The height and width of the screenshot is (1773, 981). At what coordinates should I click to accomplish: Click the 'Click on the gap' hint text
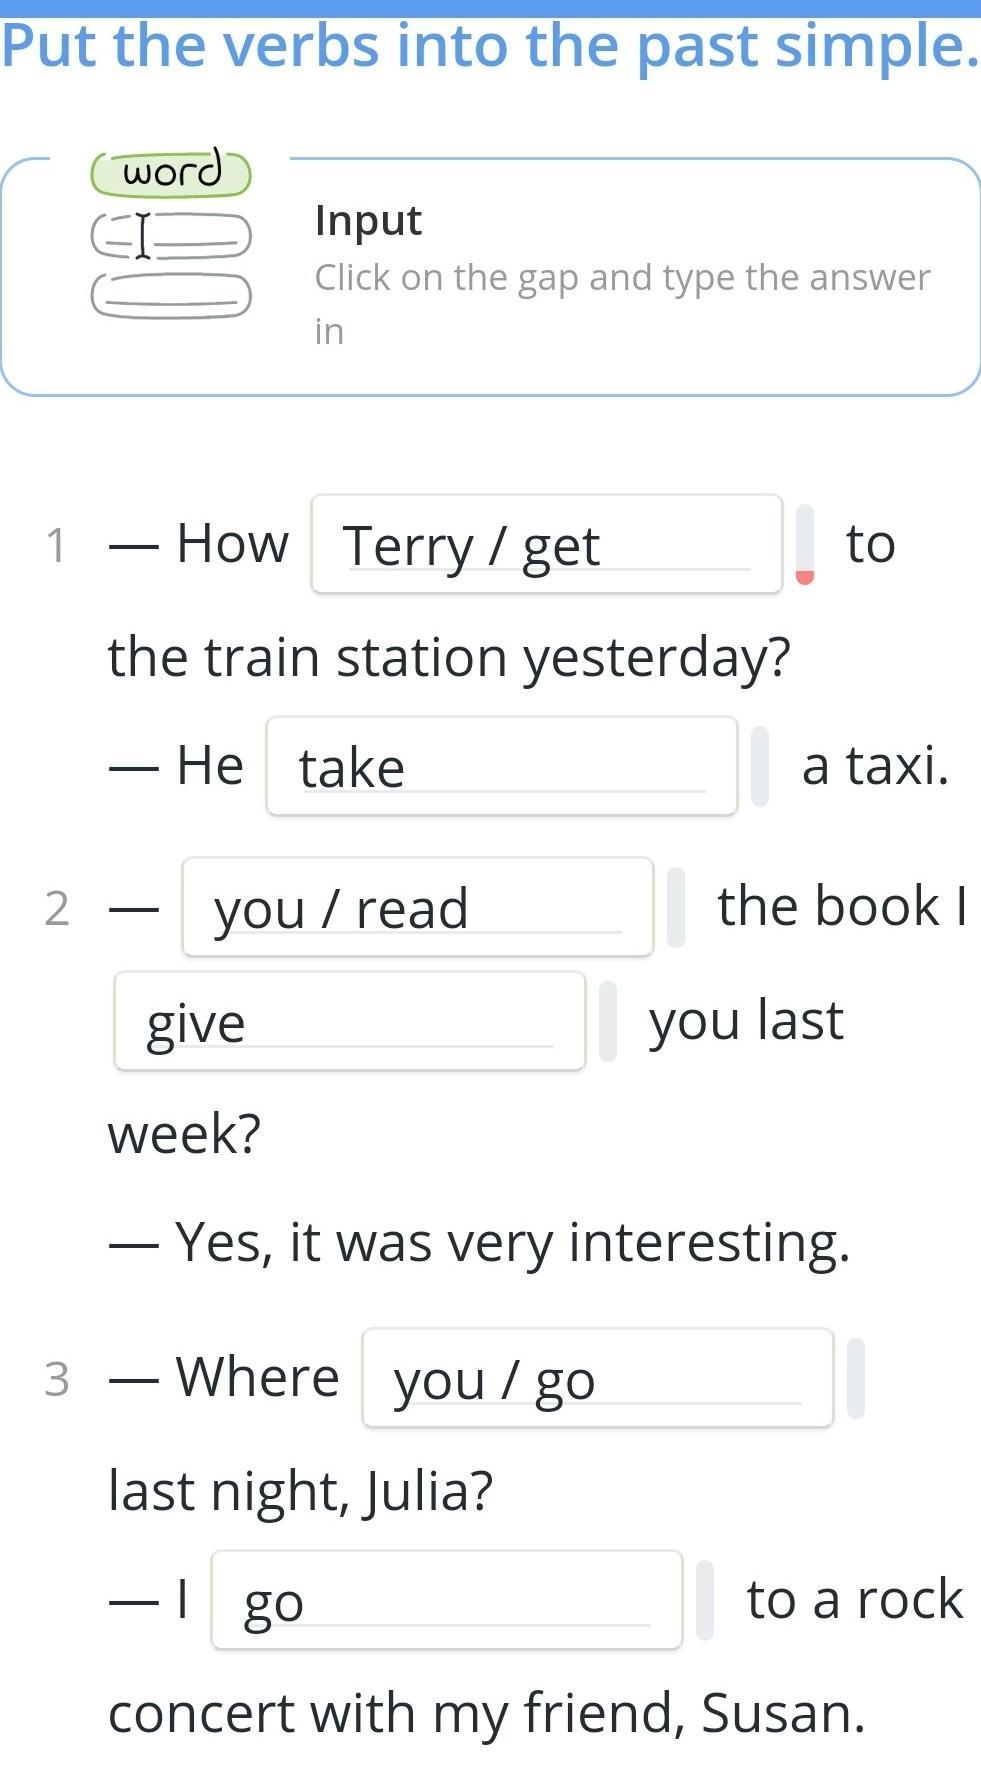coord(622,278)
